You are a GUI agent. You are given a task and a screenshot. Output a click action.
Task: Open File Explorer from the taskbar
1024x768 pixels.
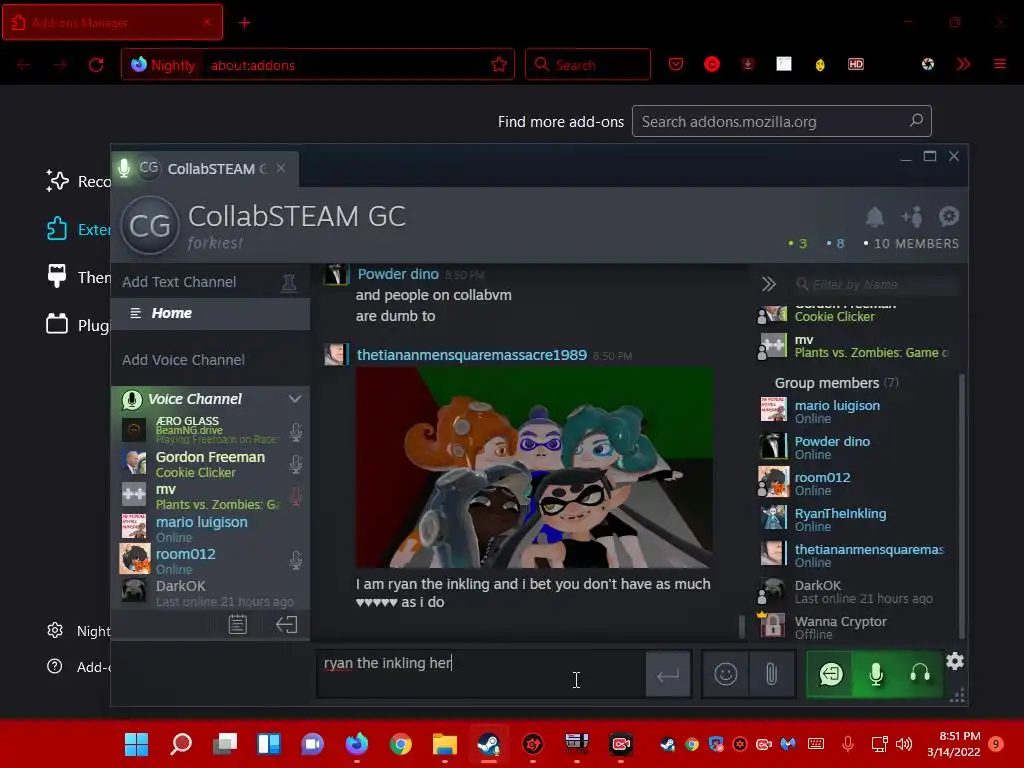[x=445, y=744]
